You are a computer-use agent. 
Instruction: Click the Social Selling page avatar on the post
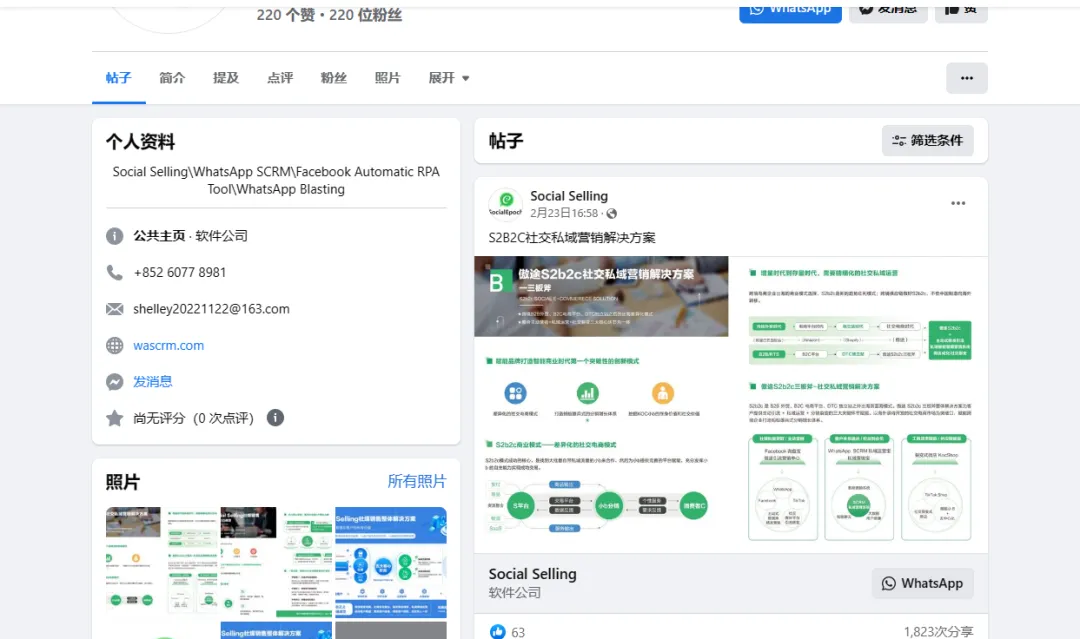pyautogui.click(x=505, y=204)
